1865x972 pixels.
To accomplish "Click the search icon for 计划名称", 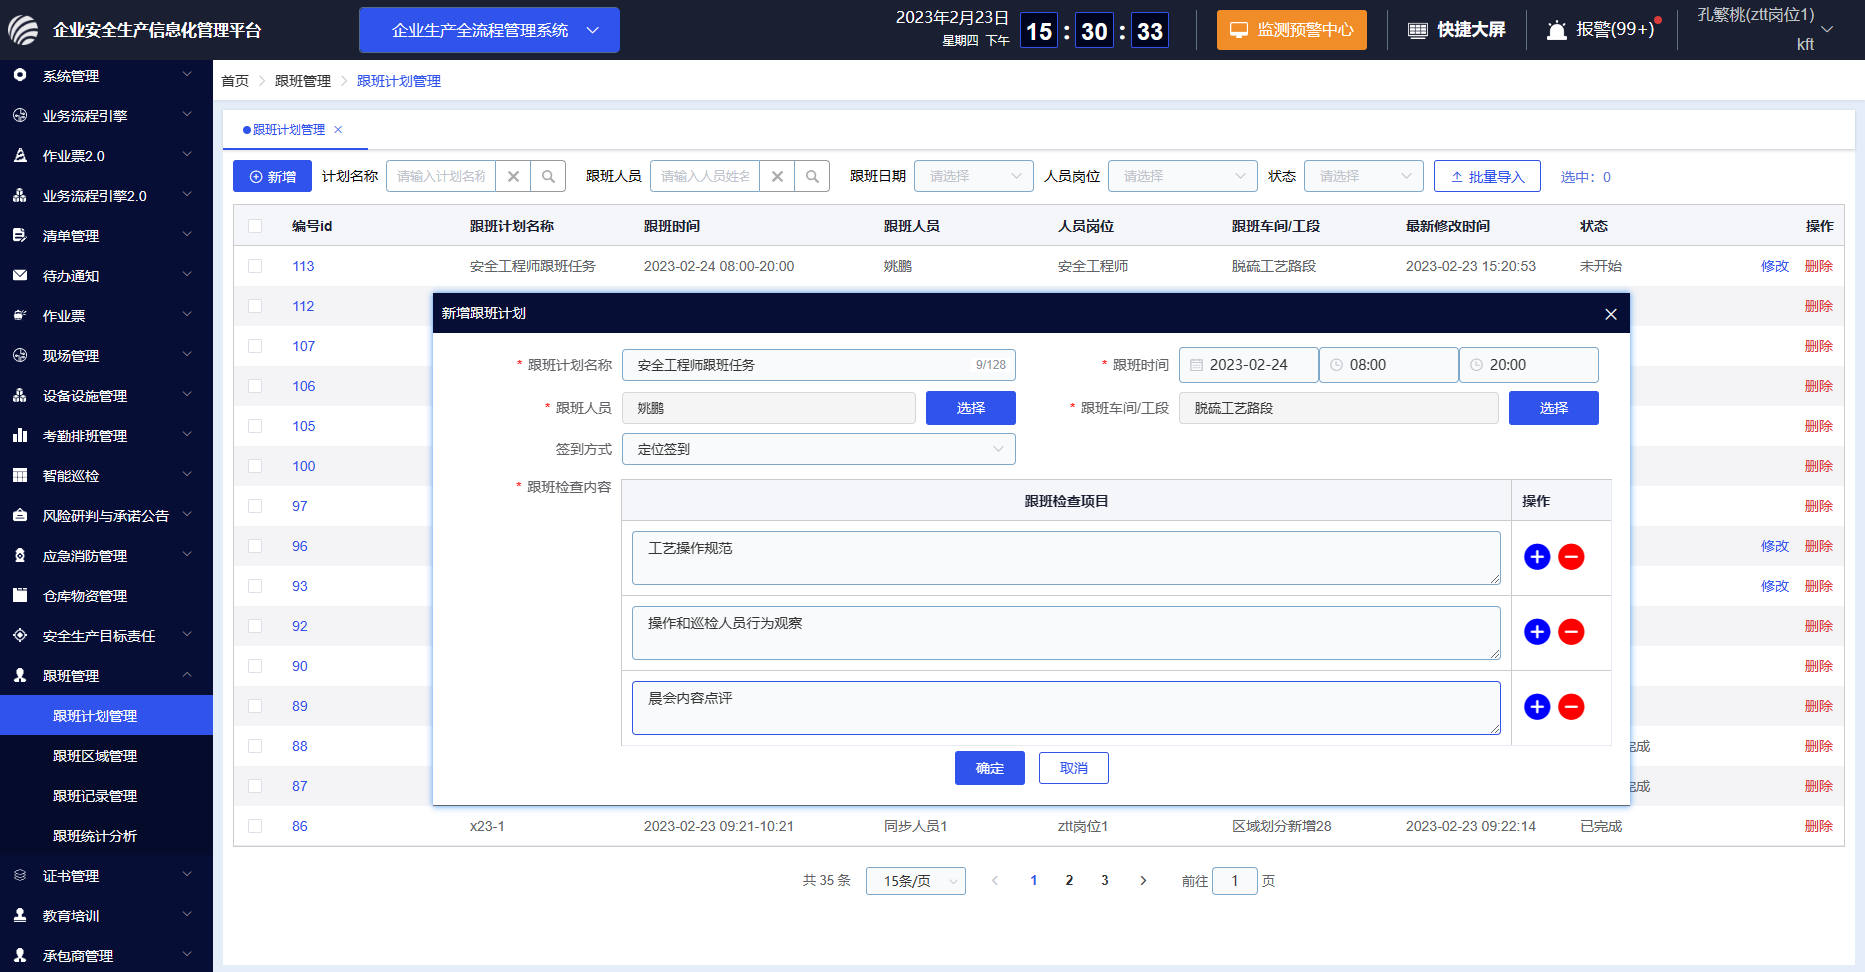I will pyautogui.click(x=548, y=177).
